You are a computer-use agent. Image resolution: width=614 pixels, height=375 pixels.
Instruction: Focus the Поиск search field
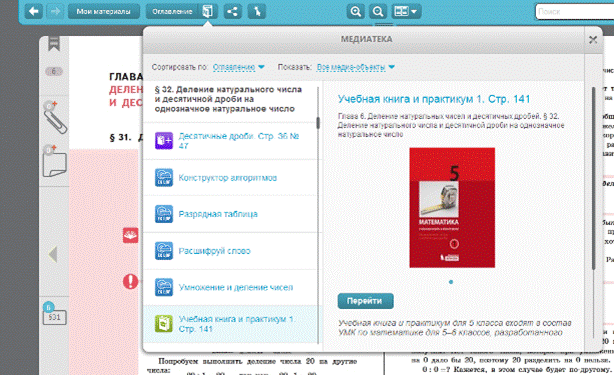click(x=574, y=11)
